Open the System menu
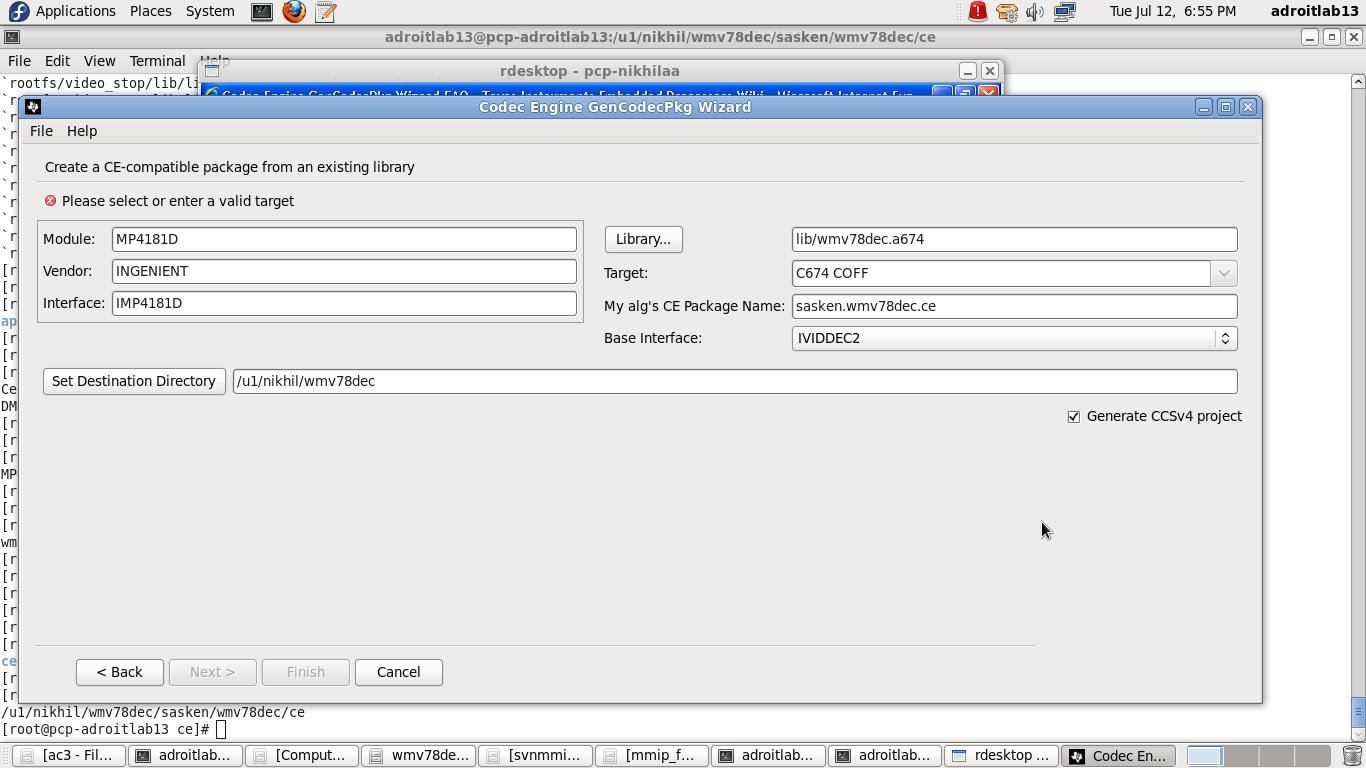Image resolution: width=1366 pixels, height=768 pixels. [210, 11]
